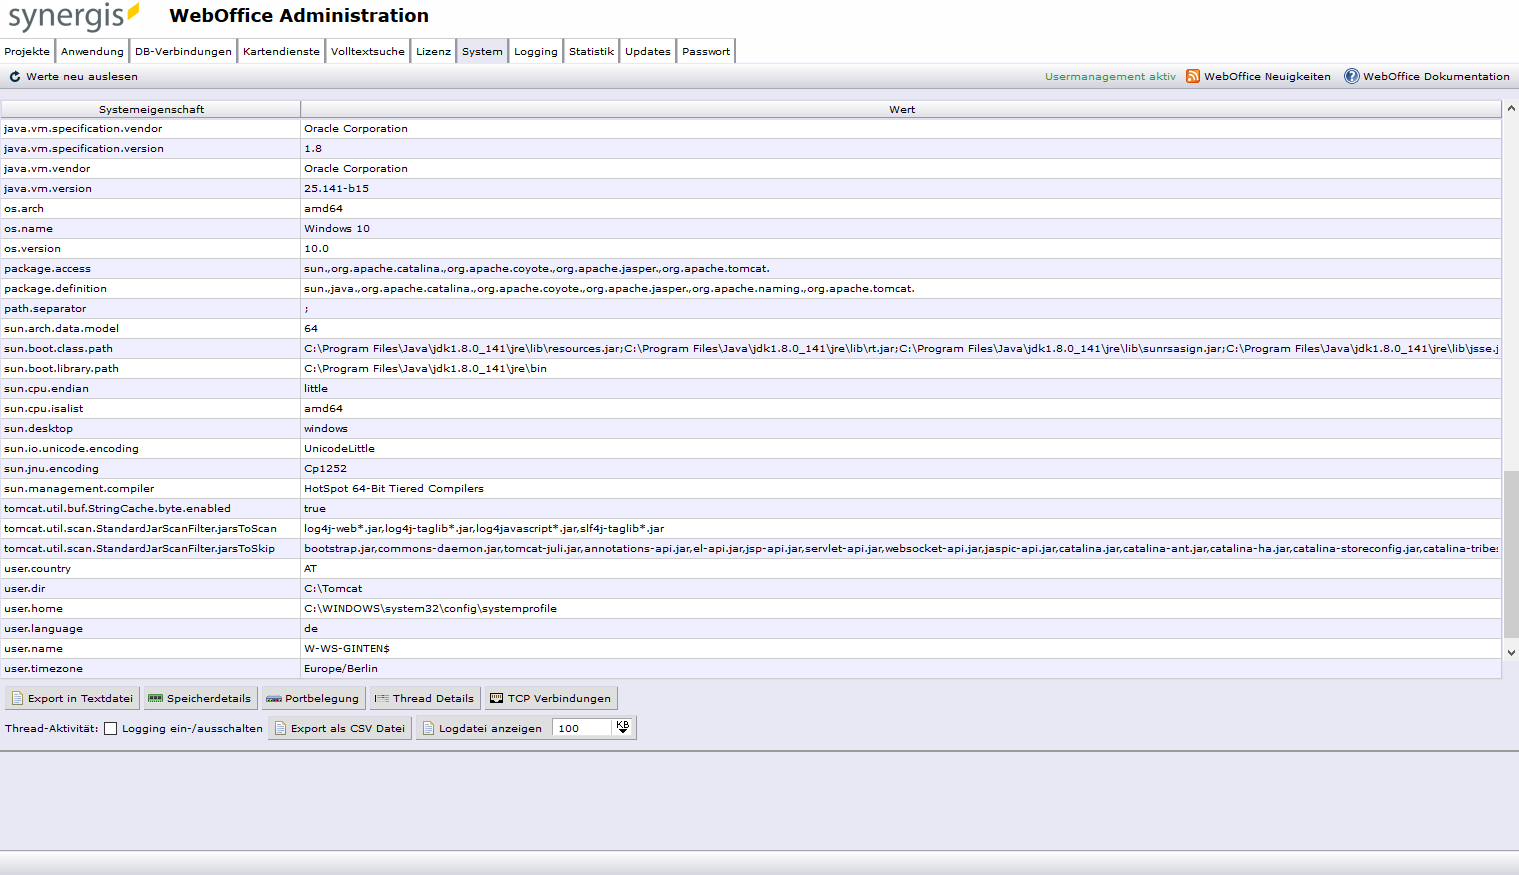Open the Logging tab
The image size is (1519, 875).
pyautogui.click(x=535, y=50)
